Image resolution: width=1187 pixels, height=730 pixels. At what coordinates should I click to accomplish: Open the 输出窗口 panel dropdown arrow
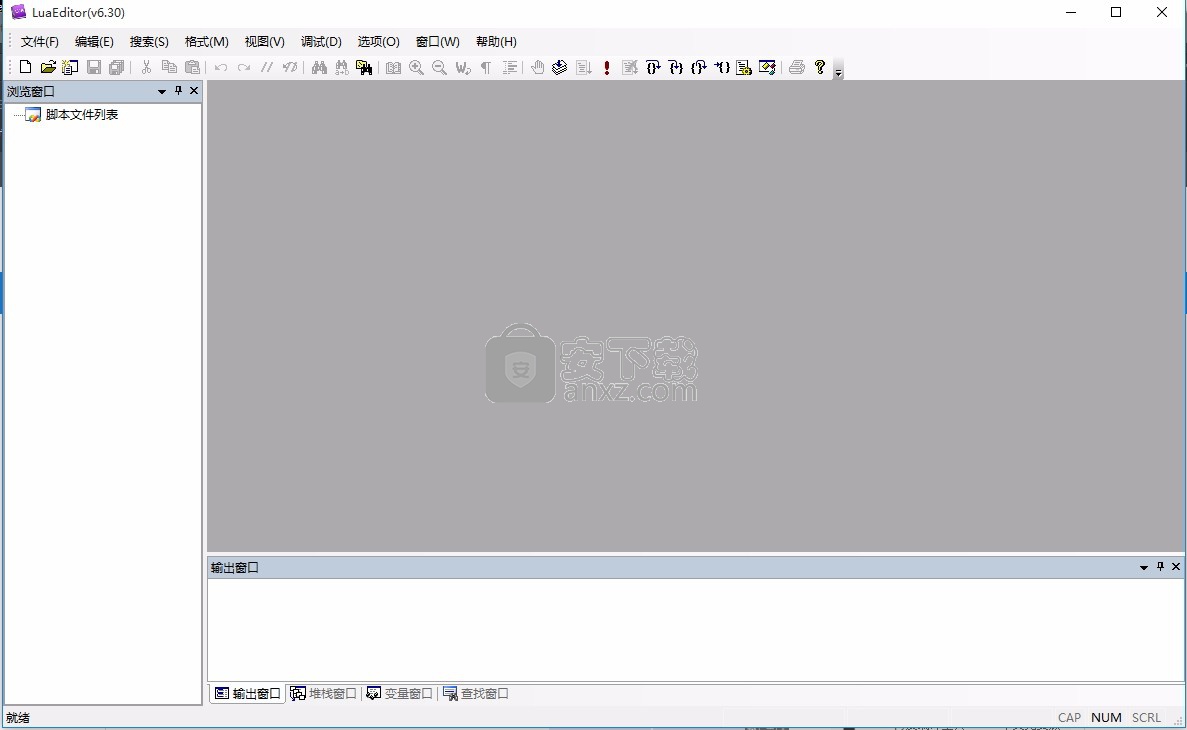coord(1144,567)
